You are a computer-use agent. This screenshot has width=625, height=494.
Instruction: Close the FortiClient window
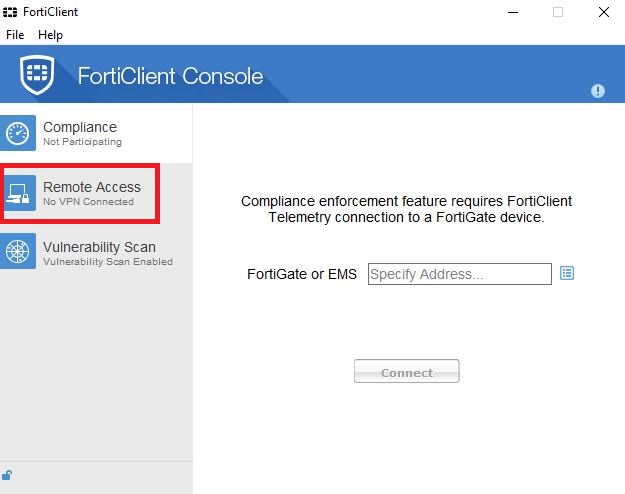click(x=603, y=12)
